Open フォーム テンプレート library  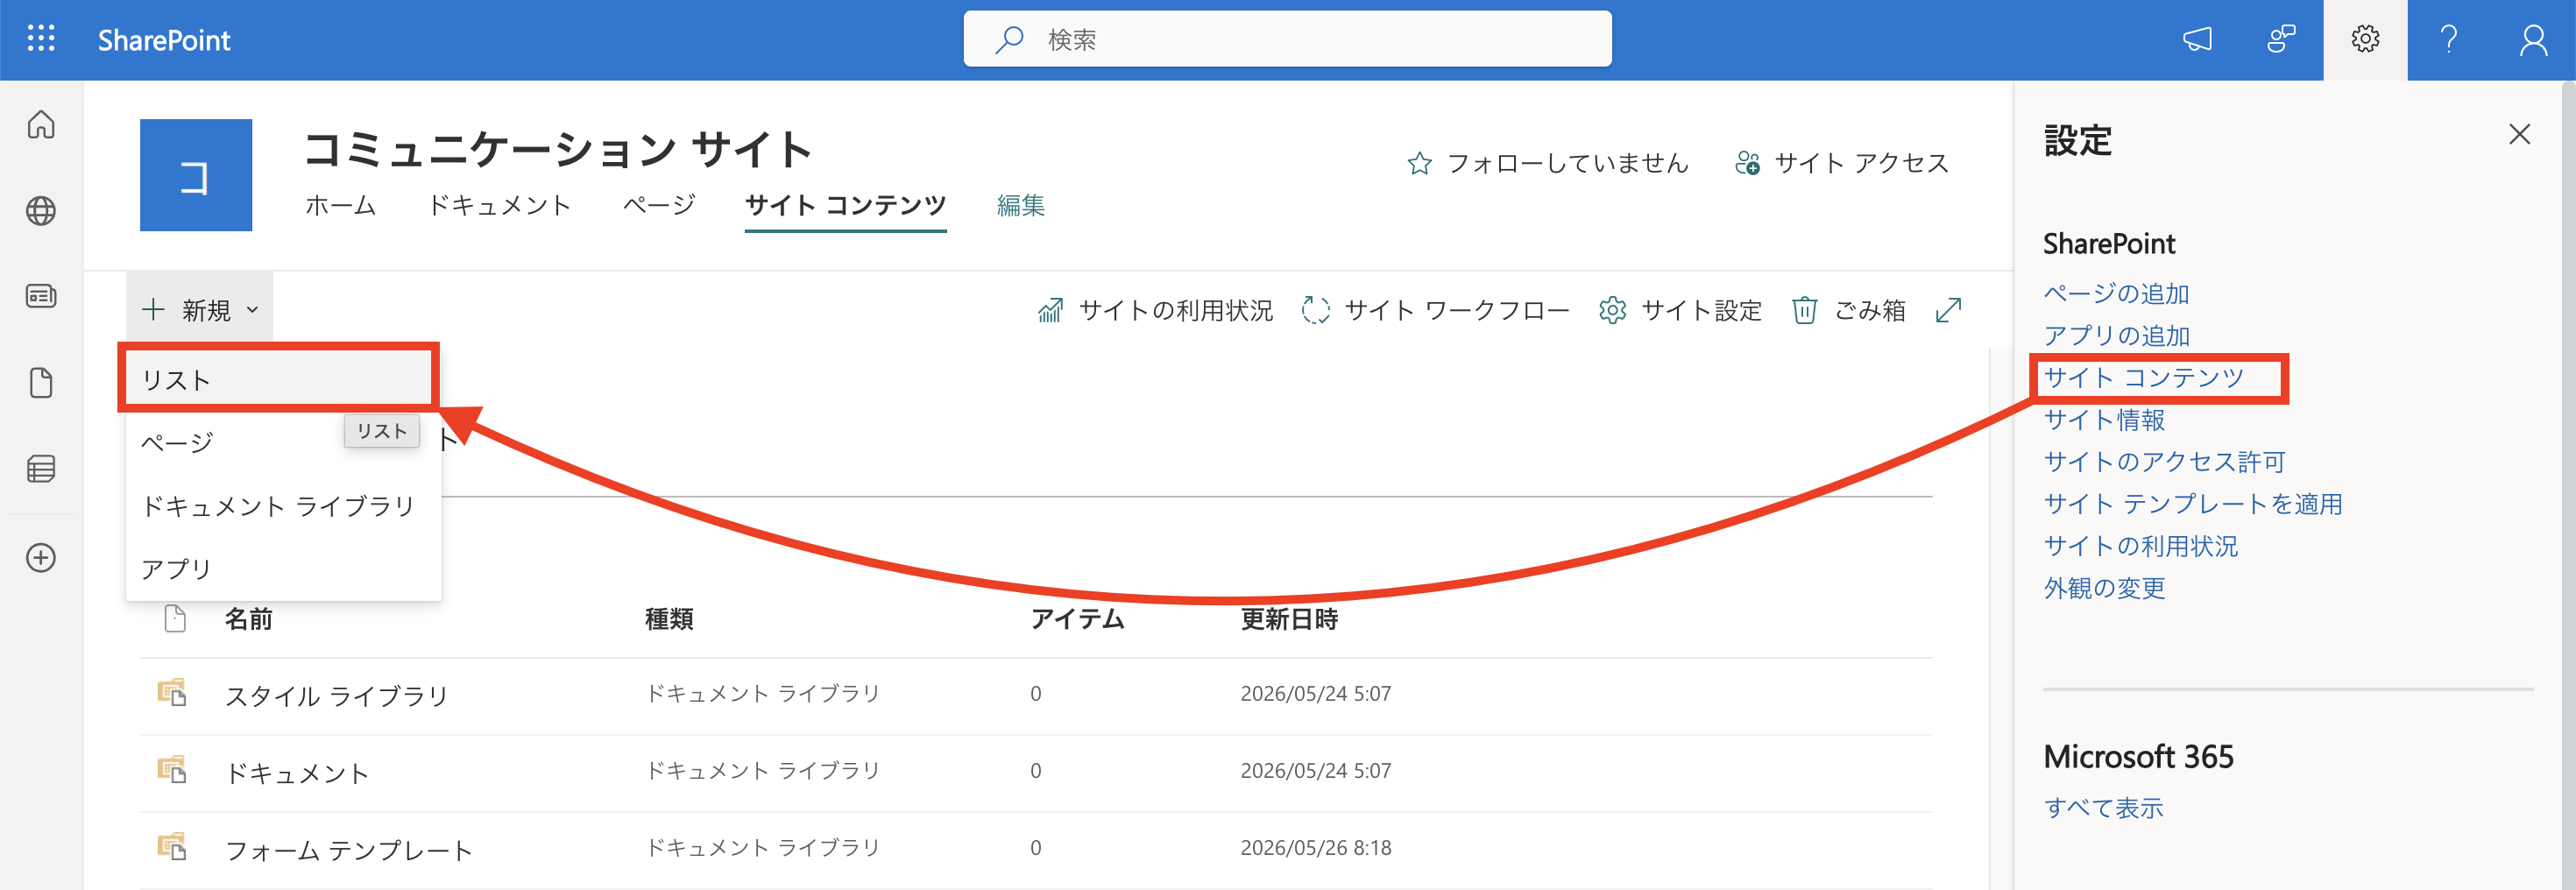pos(349,850)
